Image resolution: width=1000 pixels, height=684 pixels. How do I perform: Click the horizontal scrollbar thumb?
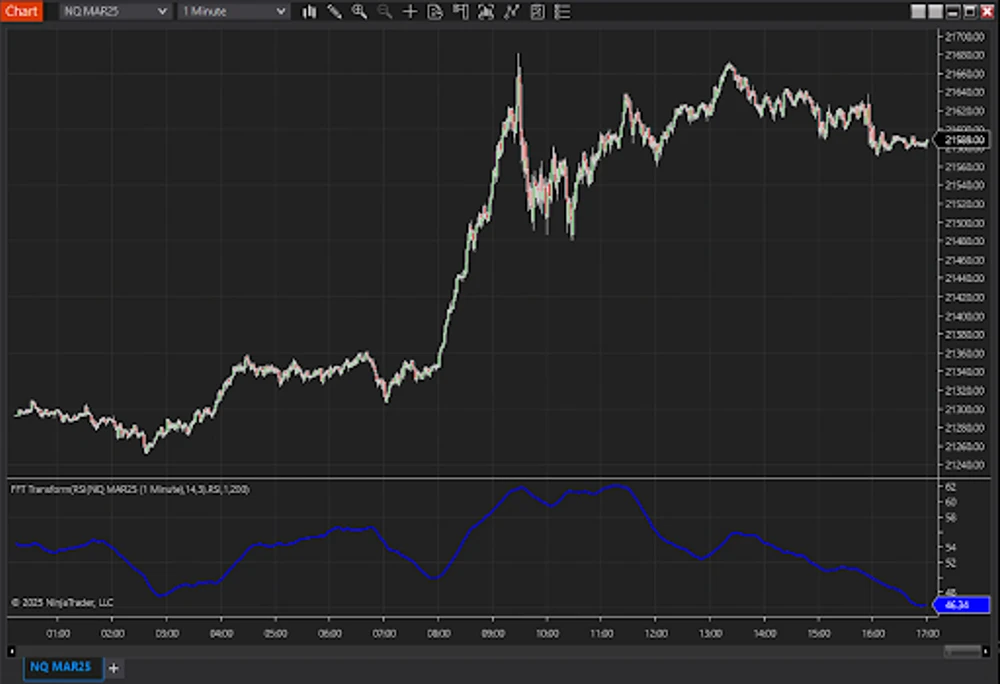pos(962,651)
